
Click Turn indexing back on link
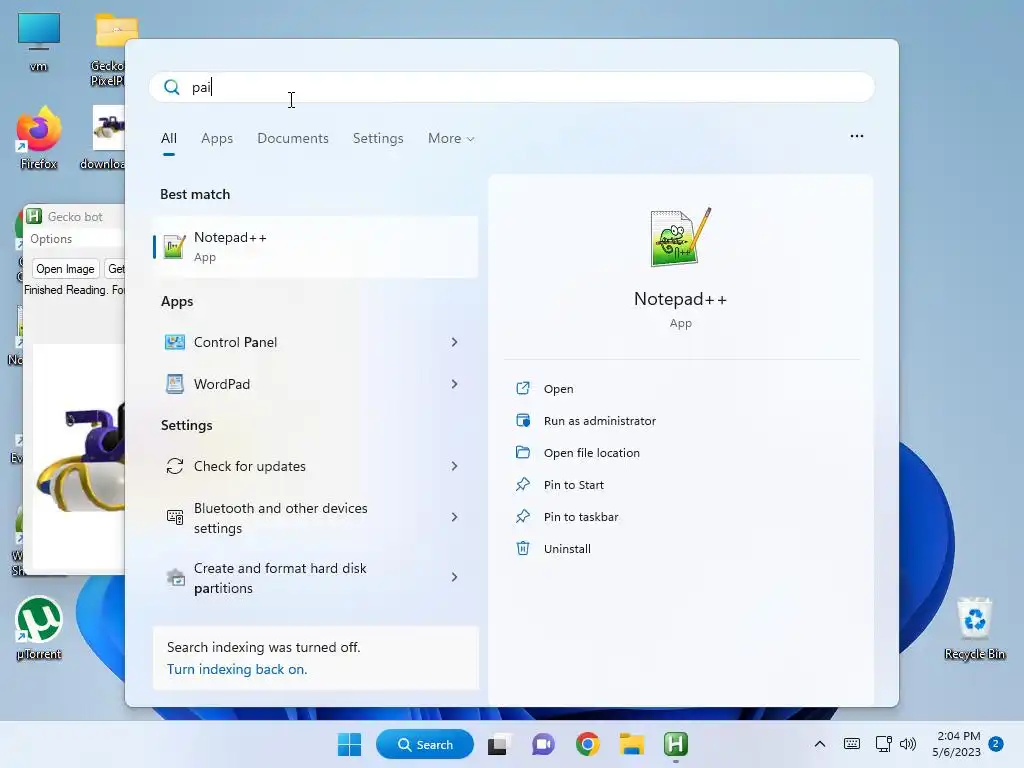pos(237,669)
